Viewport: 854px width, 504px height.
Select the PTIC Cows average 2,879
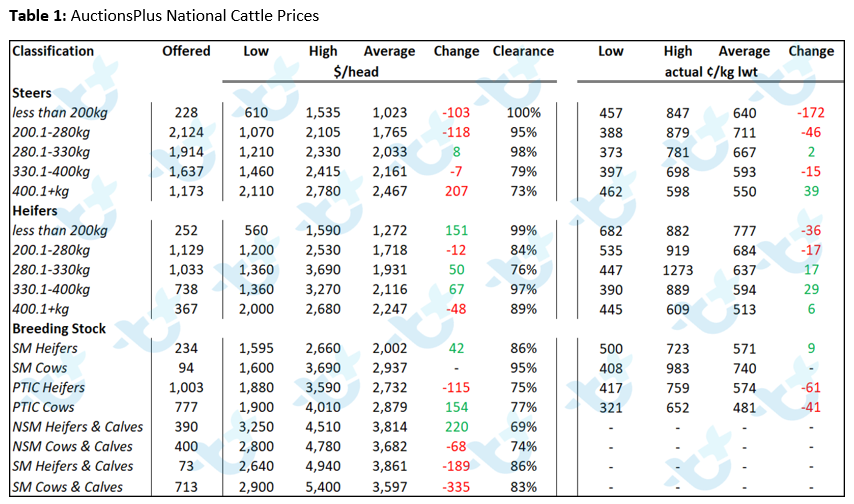[x=389, y=407]
